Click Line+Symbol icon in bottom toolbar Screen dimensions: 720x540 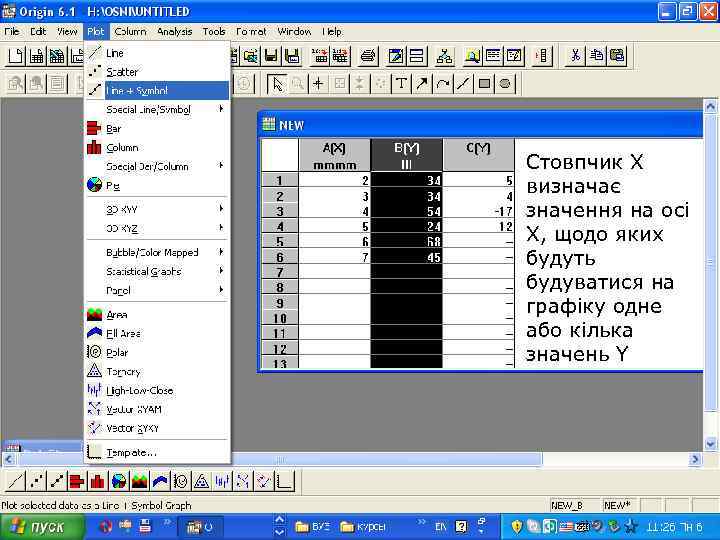pos(56,481)
